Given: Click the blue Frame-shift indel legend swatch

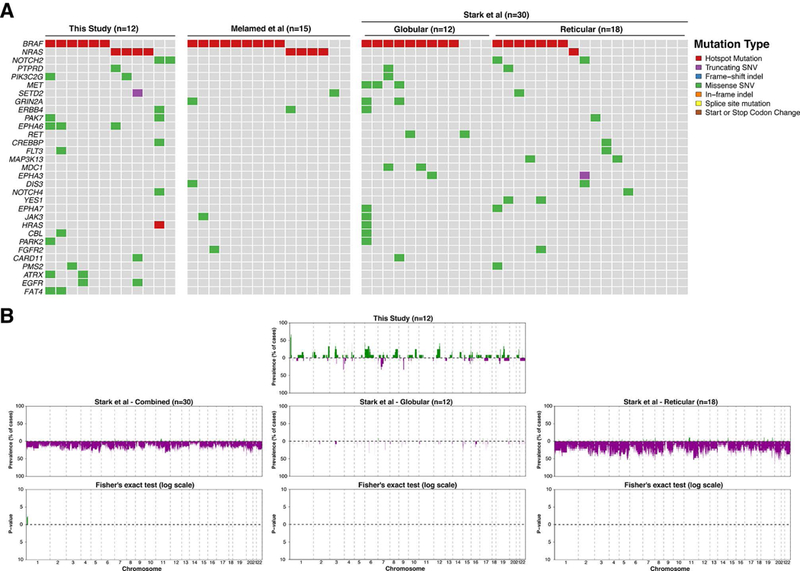Looking at the screenshot, I should (x=698, y=77).
